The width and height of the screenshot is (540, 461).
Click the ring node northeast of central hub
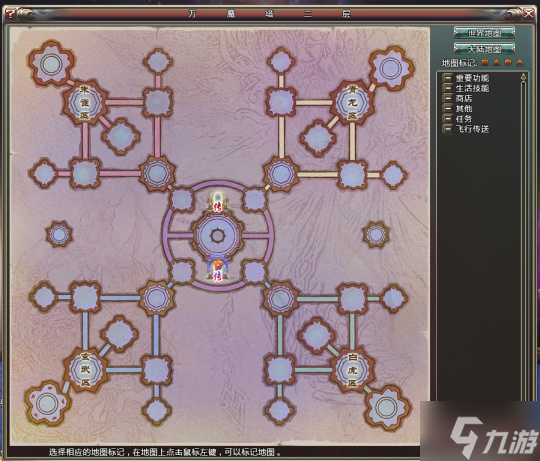tap(255, 199)
